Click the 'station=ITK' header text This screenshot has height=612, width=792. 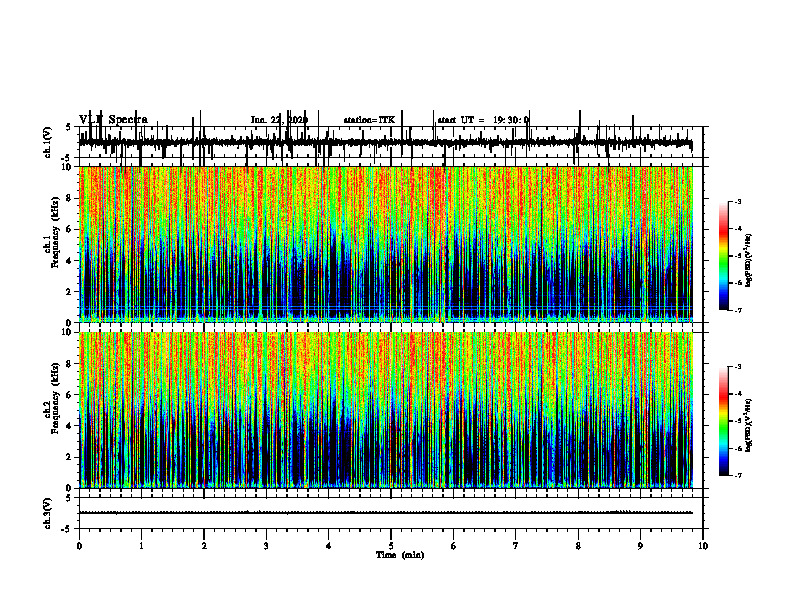[x=369, y=120]
